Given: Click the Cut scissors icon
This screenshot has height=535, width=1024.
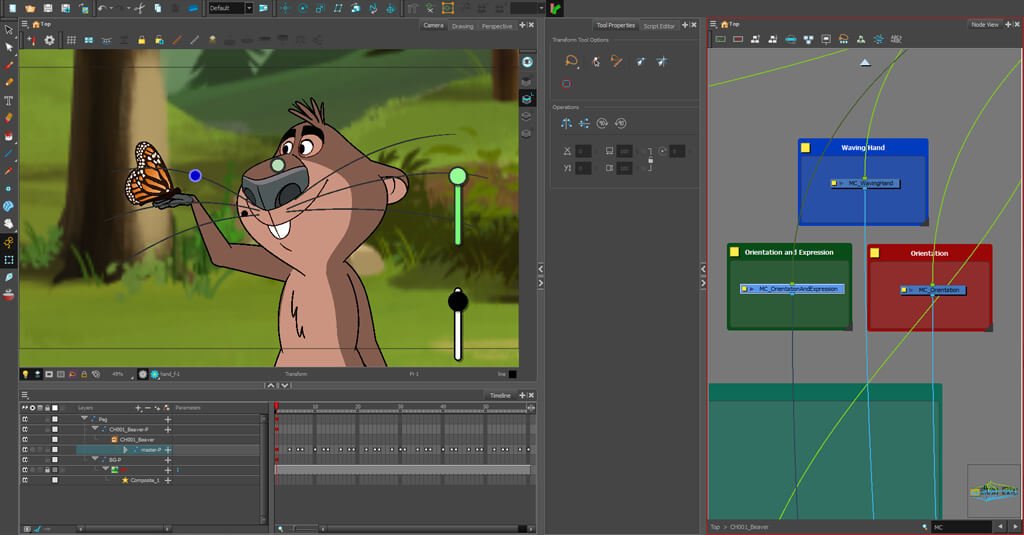Looking at the screenshot, I should pos(139,8).
